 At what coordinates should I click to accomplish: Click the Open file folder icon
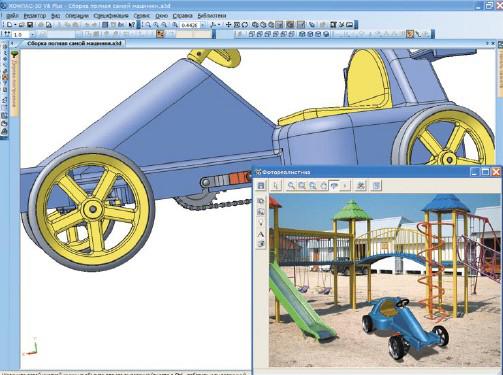pos(22,25)
